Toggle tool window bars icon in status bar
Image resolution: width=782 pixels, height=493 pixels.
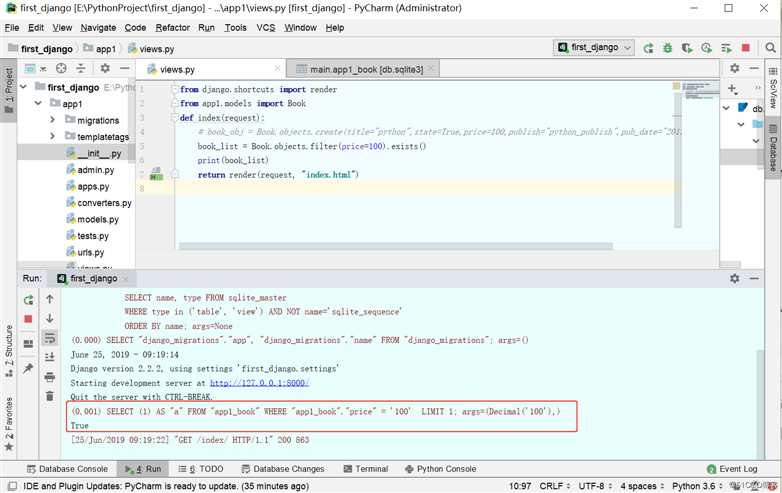12,486
